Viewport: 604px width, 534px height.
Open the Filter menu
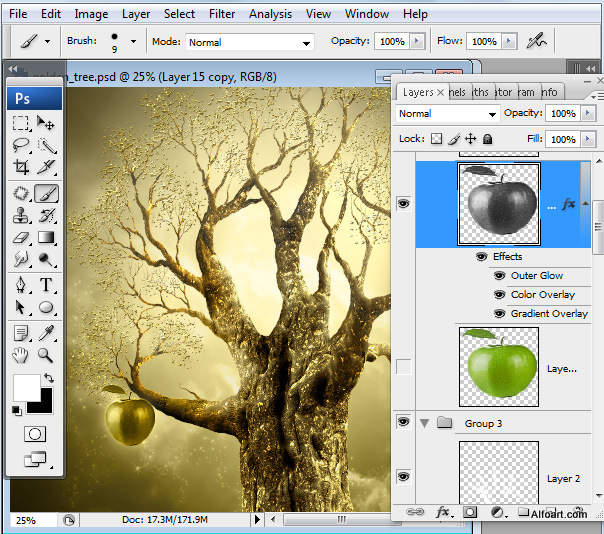point(222,14)
